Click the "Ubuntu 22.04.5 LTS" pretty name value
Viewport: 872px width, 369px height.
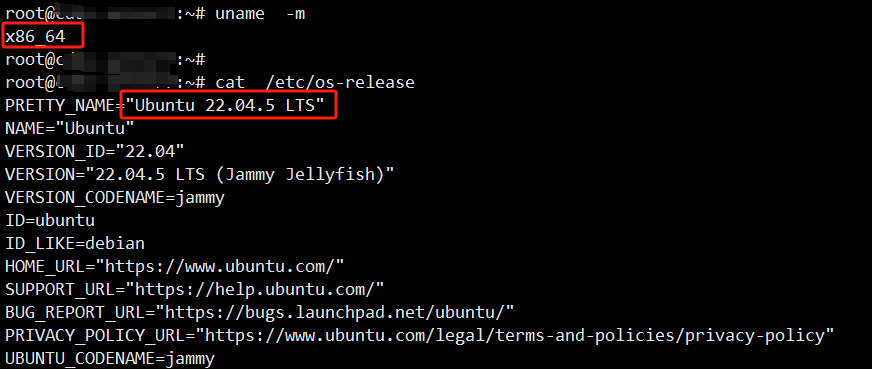point(225,106)
